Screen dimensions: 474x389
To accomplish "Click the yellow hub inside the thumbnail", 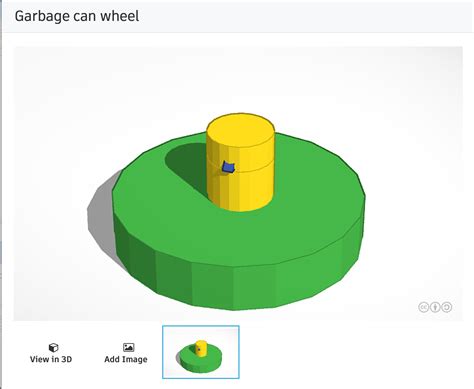I will point(201,348).
